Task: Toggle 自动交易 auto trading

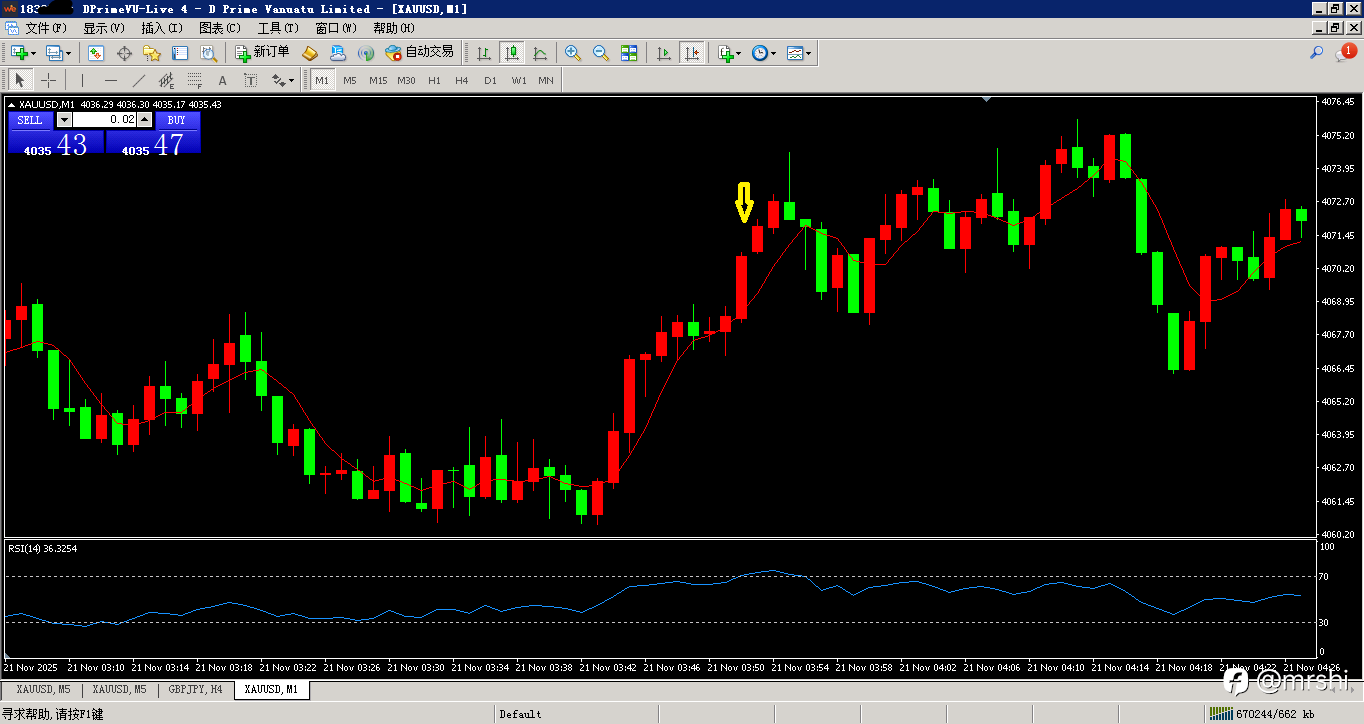Action: click(420, 52)
